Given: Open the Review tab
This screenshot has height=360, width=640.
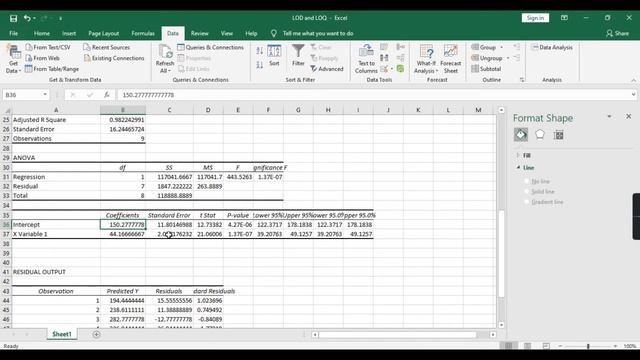Looking at the screenshot, I should pyautogui.click(x=200, y=33).
